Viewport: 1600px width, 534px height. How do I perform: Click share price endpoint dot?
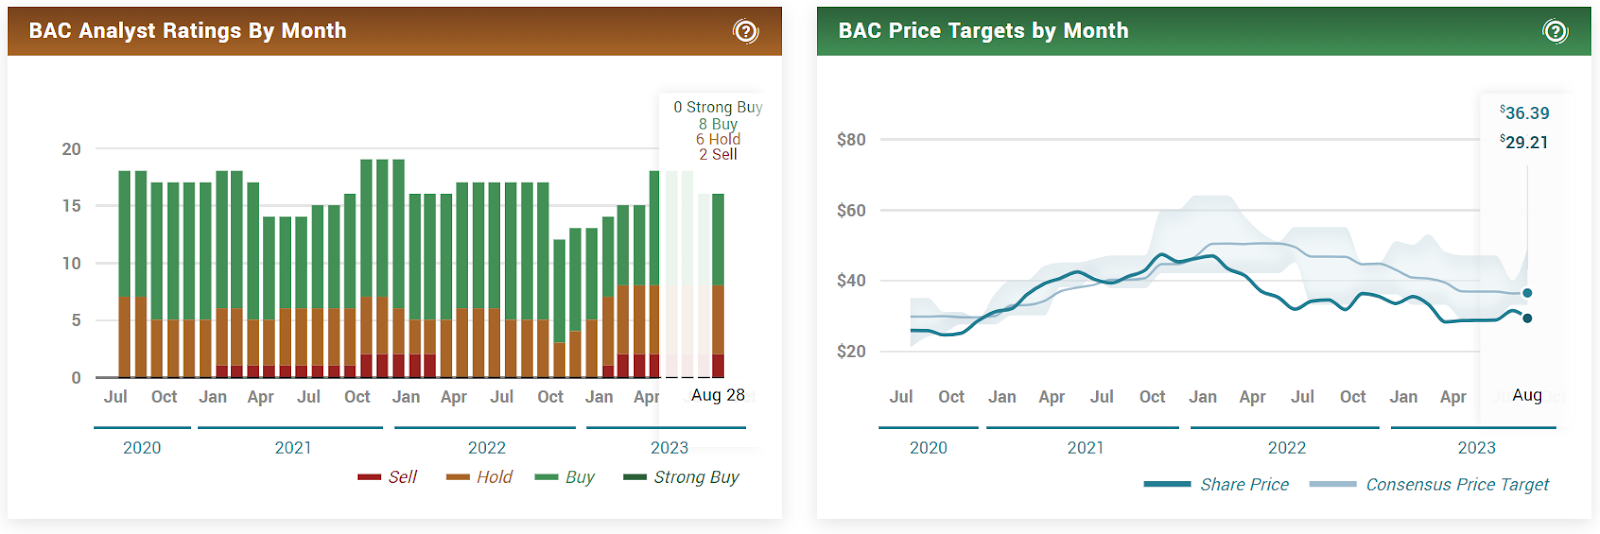coord(1527,318)
